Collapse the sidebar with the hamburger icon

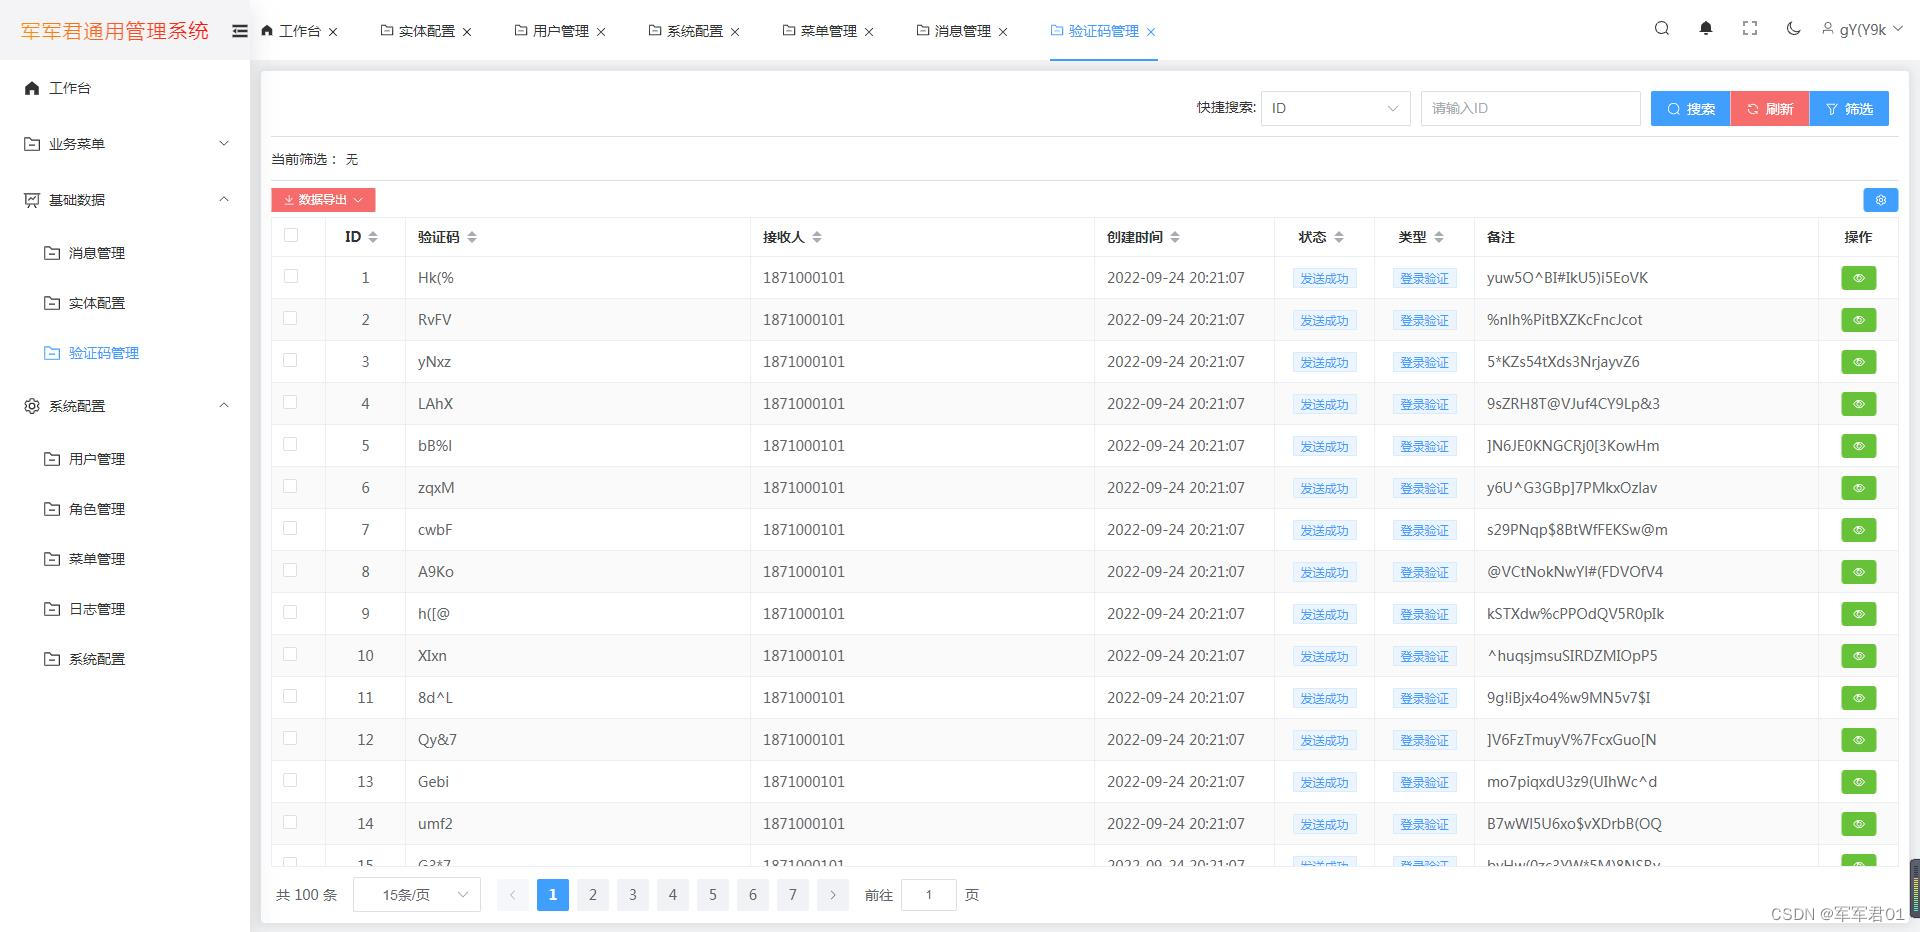(x=240, y=30)
